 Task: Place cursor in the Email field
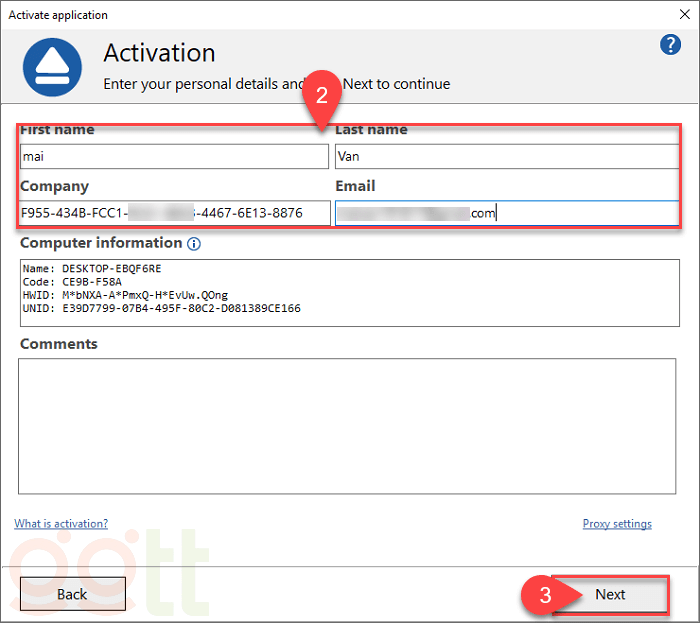tap(506, 212)
